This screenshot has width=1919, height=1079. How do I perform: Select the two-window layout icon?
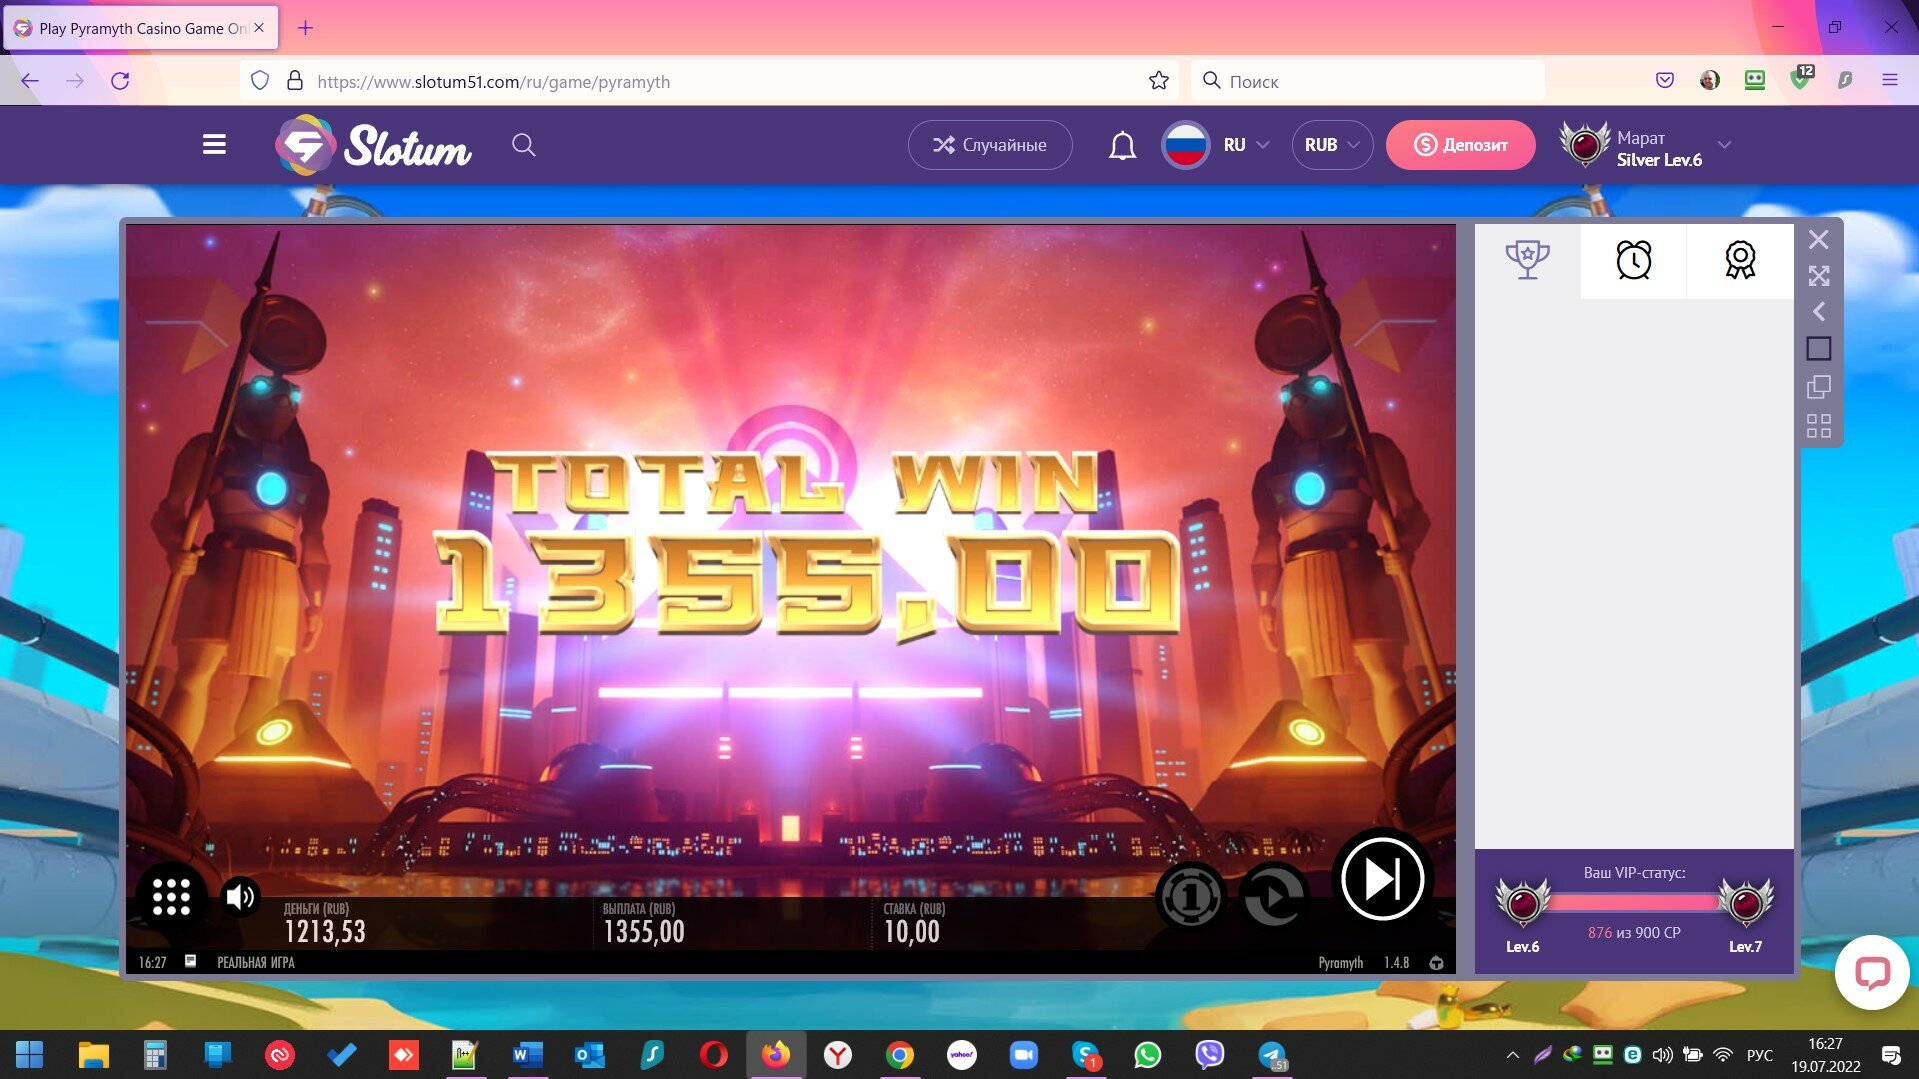point(1818,387)
